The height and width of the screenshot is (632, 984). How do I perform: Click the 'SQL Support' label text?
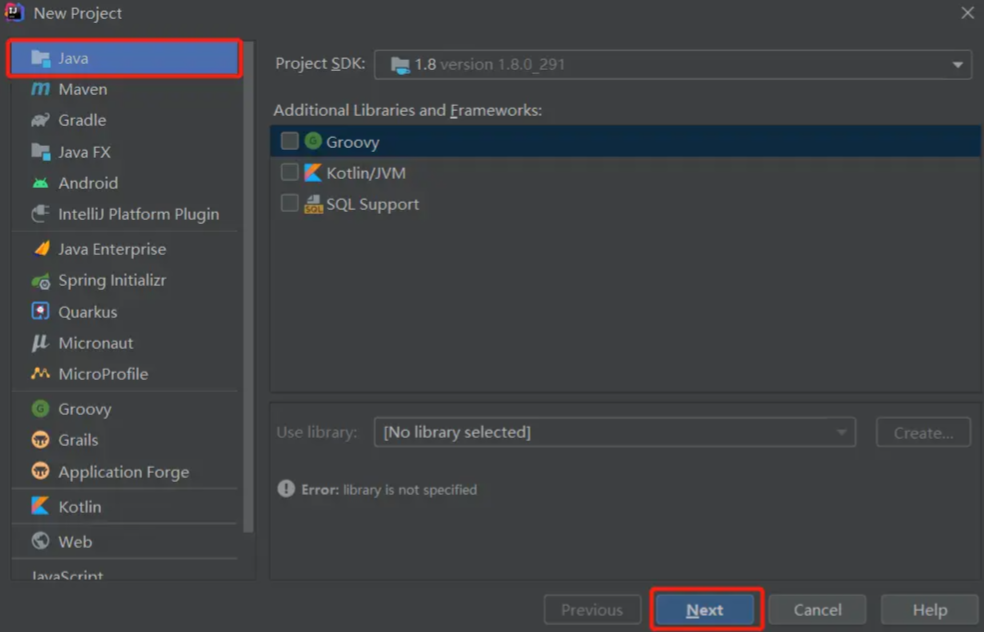point(373,205)
